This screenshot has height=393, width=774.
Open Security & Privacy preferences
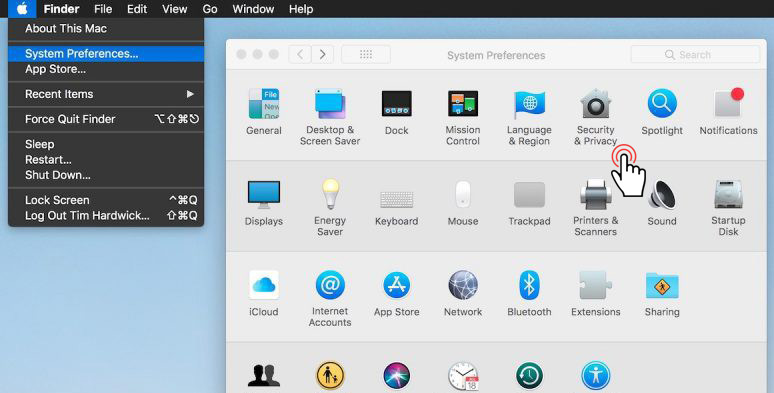(x=596, y=117)
